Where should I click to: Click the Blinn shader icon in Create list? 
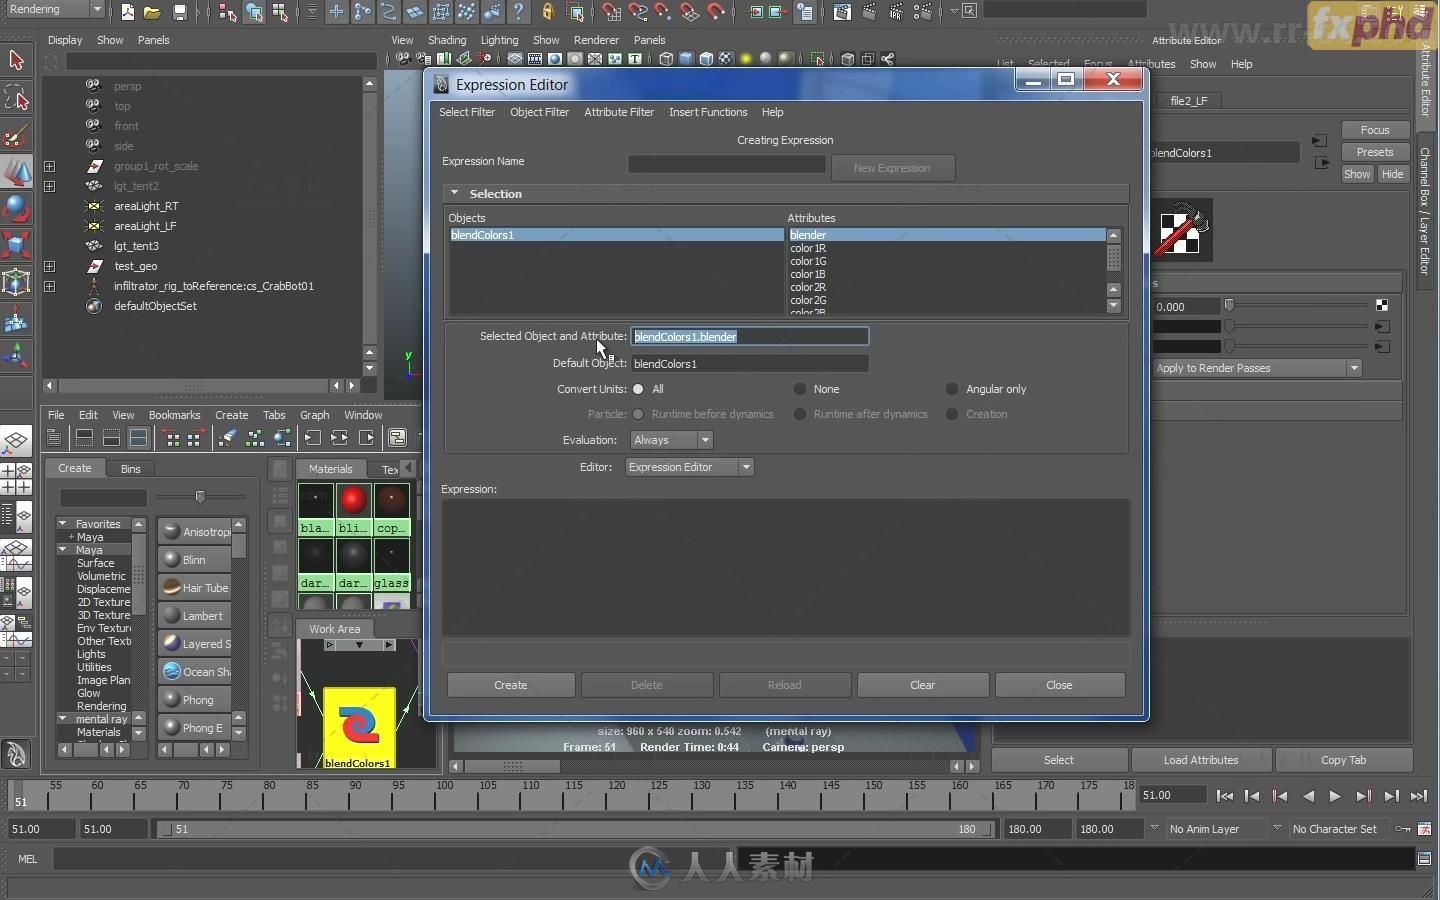click(172, 560)
